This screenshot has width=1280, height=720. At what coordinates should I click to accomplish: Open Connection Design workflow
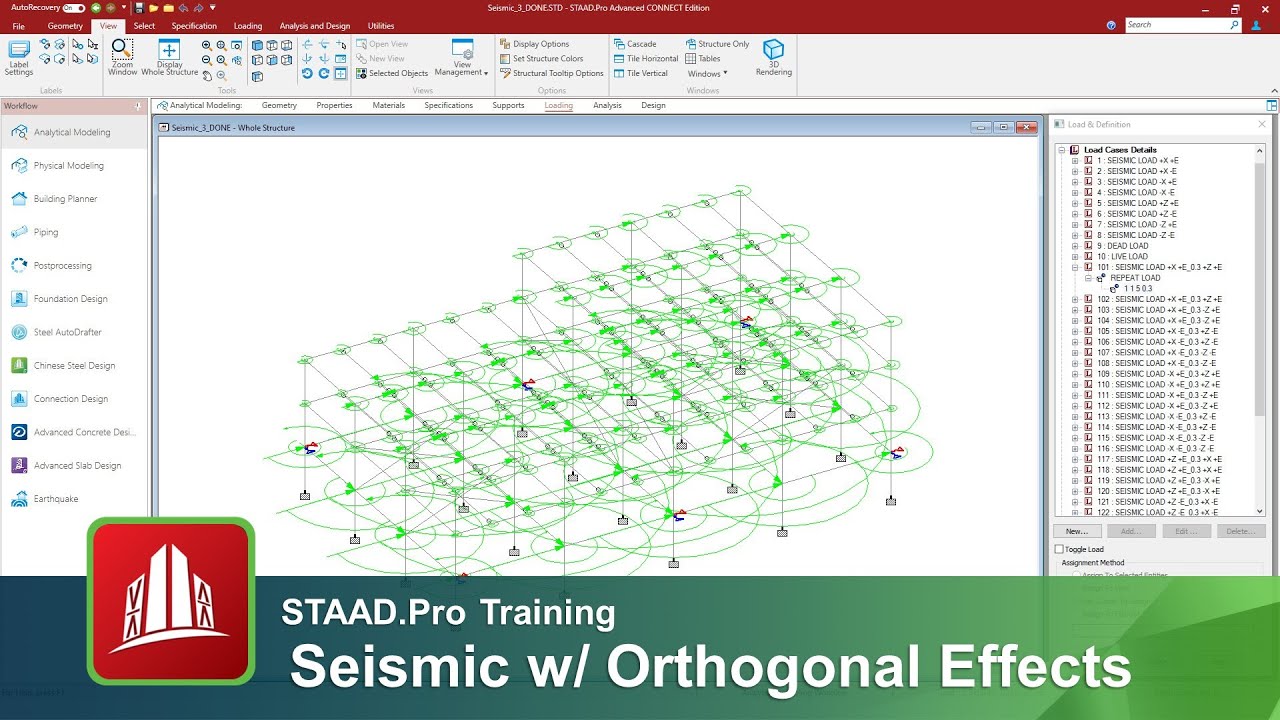pyautogui.click(x=75, y=399)
